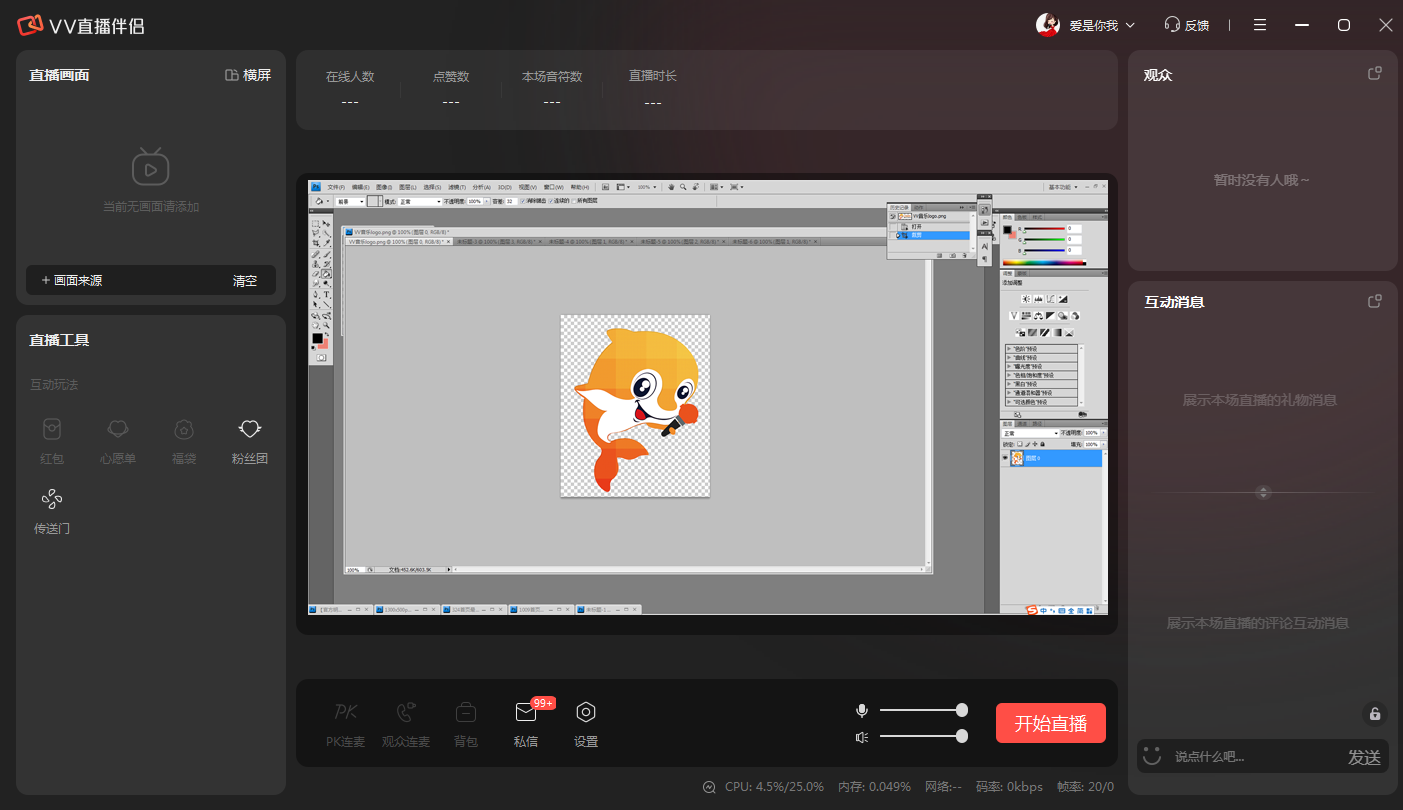Add a source via 画面来源

click(x=72, y=281)
